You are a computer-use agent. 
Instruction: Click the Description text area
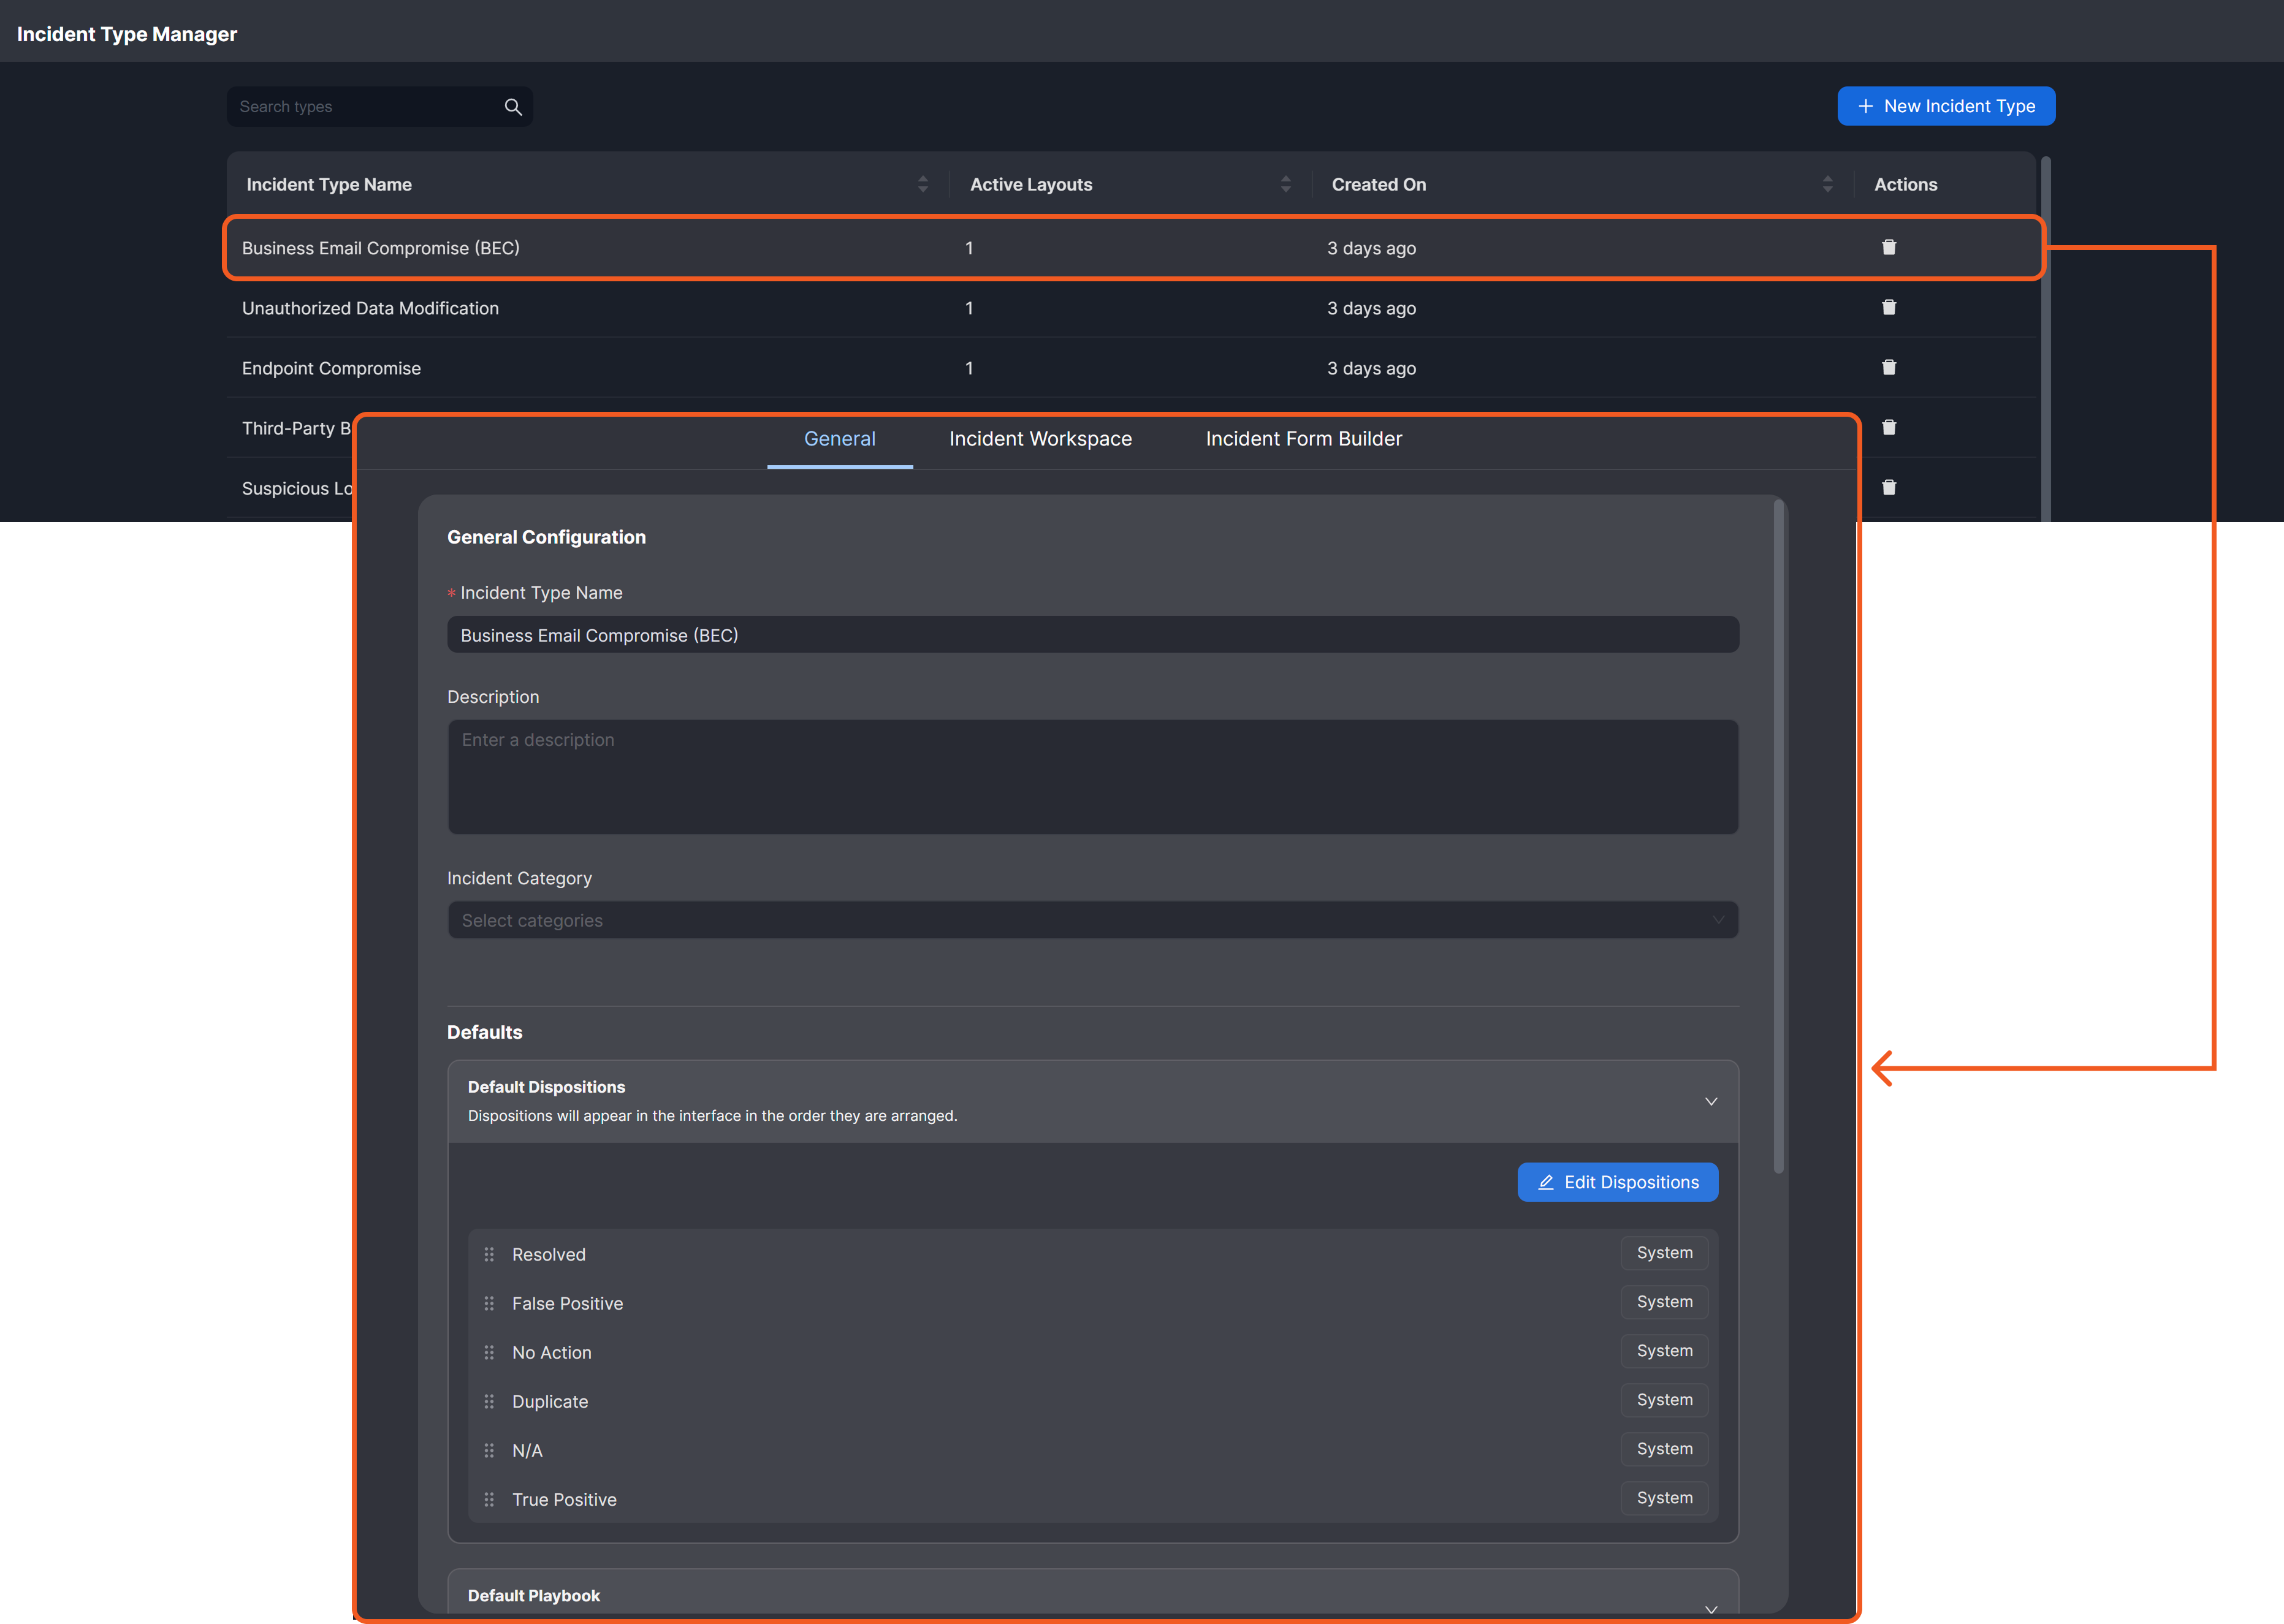1092,777
